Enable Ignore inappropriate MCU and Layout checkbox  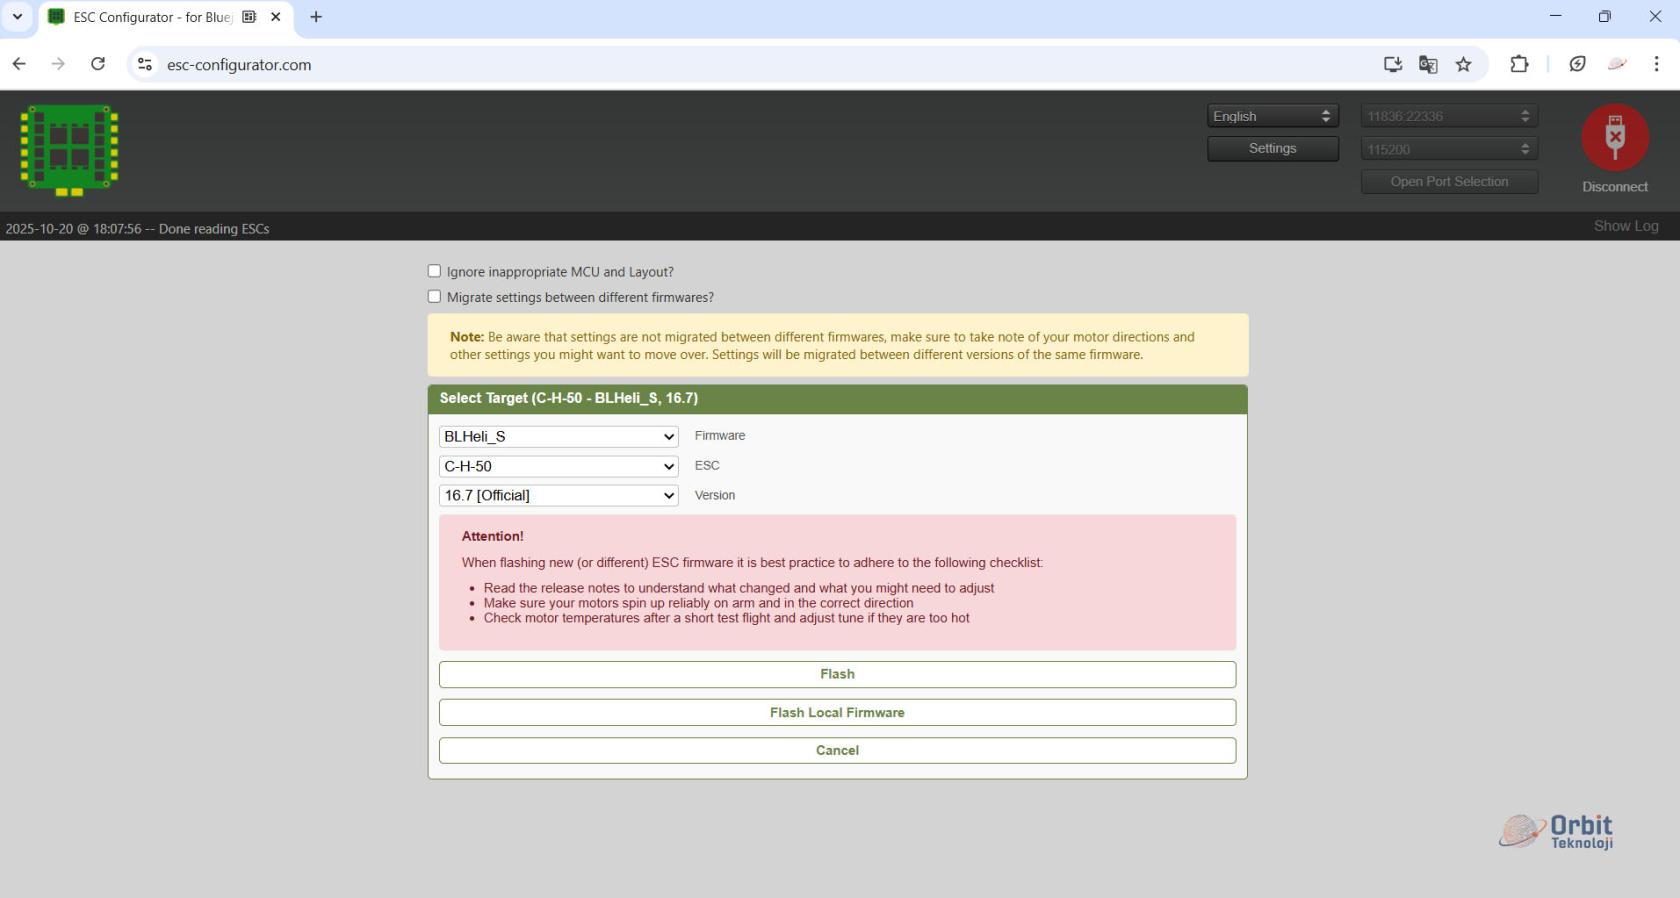click(x=434, y=271)
